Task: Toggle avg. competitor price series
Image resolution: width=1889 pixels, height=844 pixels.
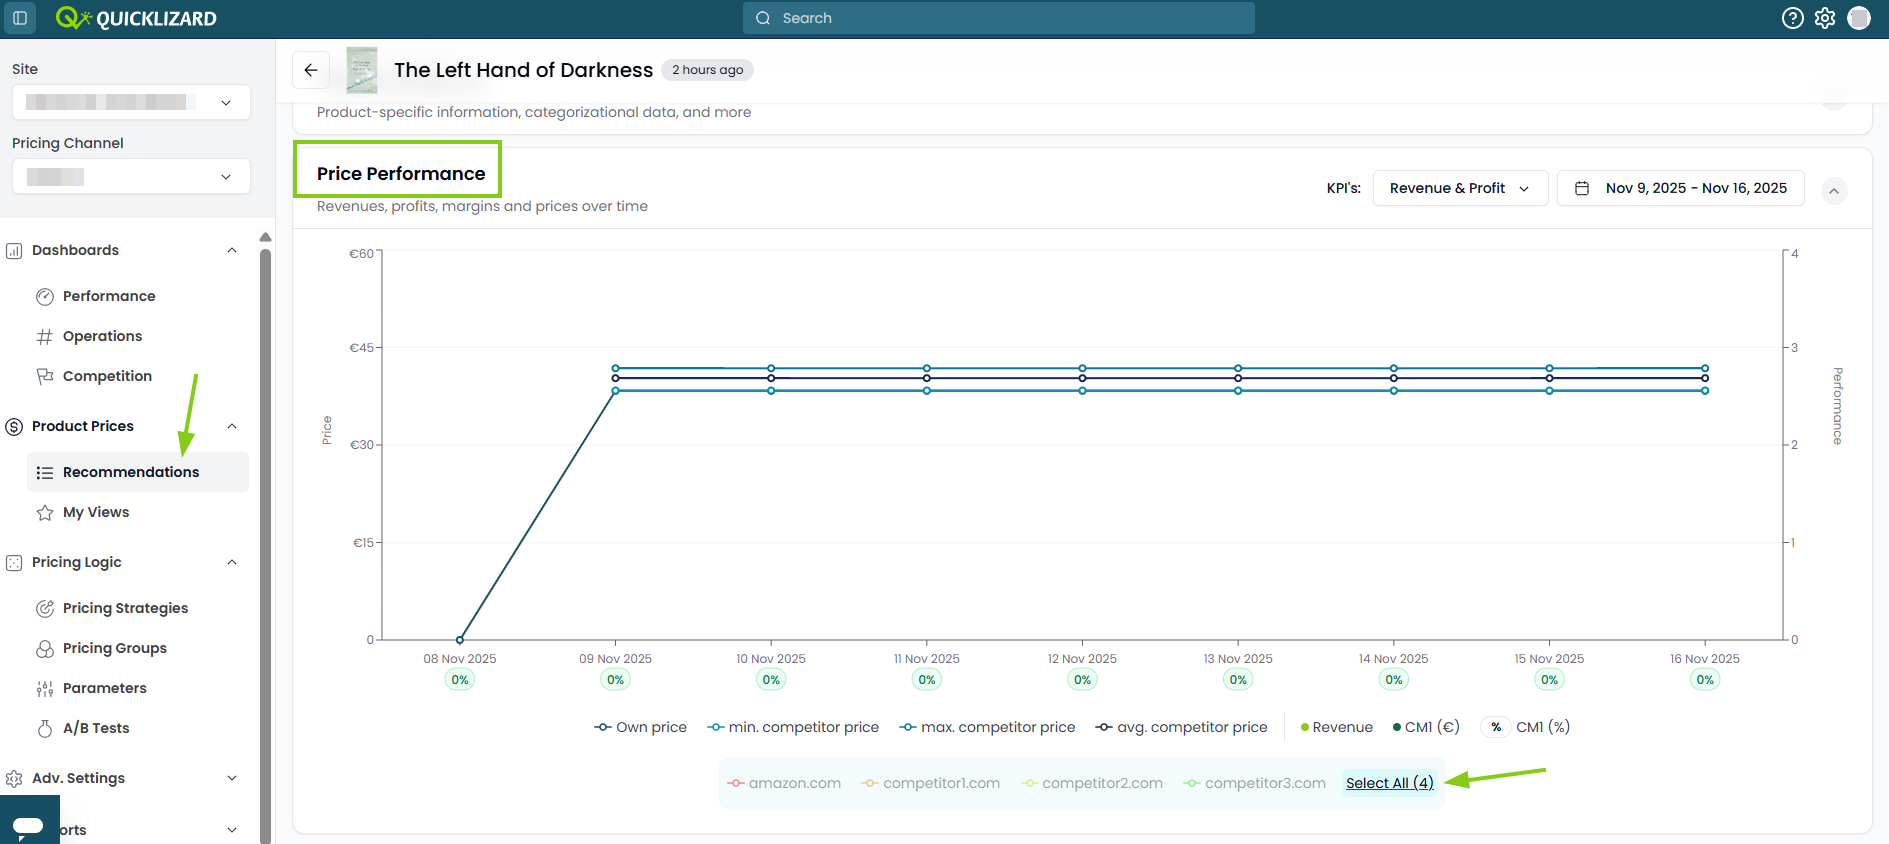Action: [x=1181, y=727]
